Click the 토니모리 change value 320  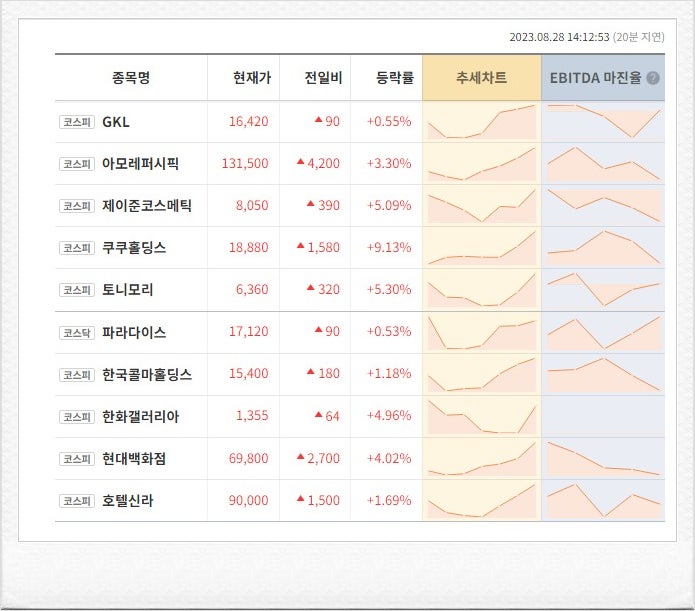[329, 290]
